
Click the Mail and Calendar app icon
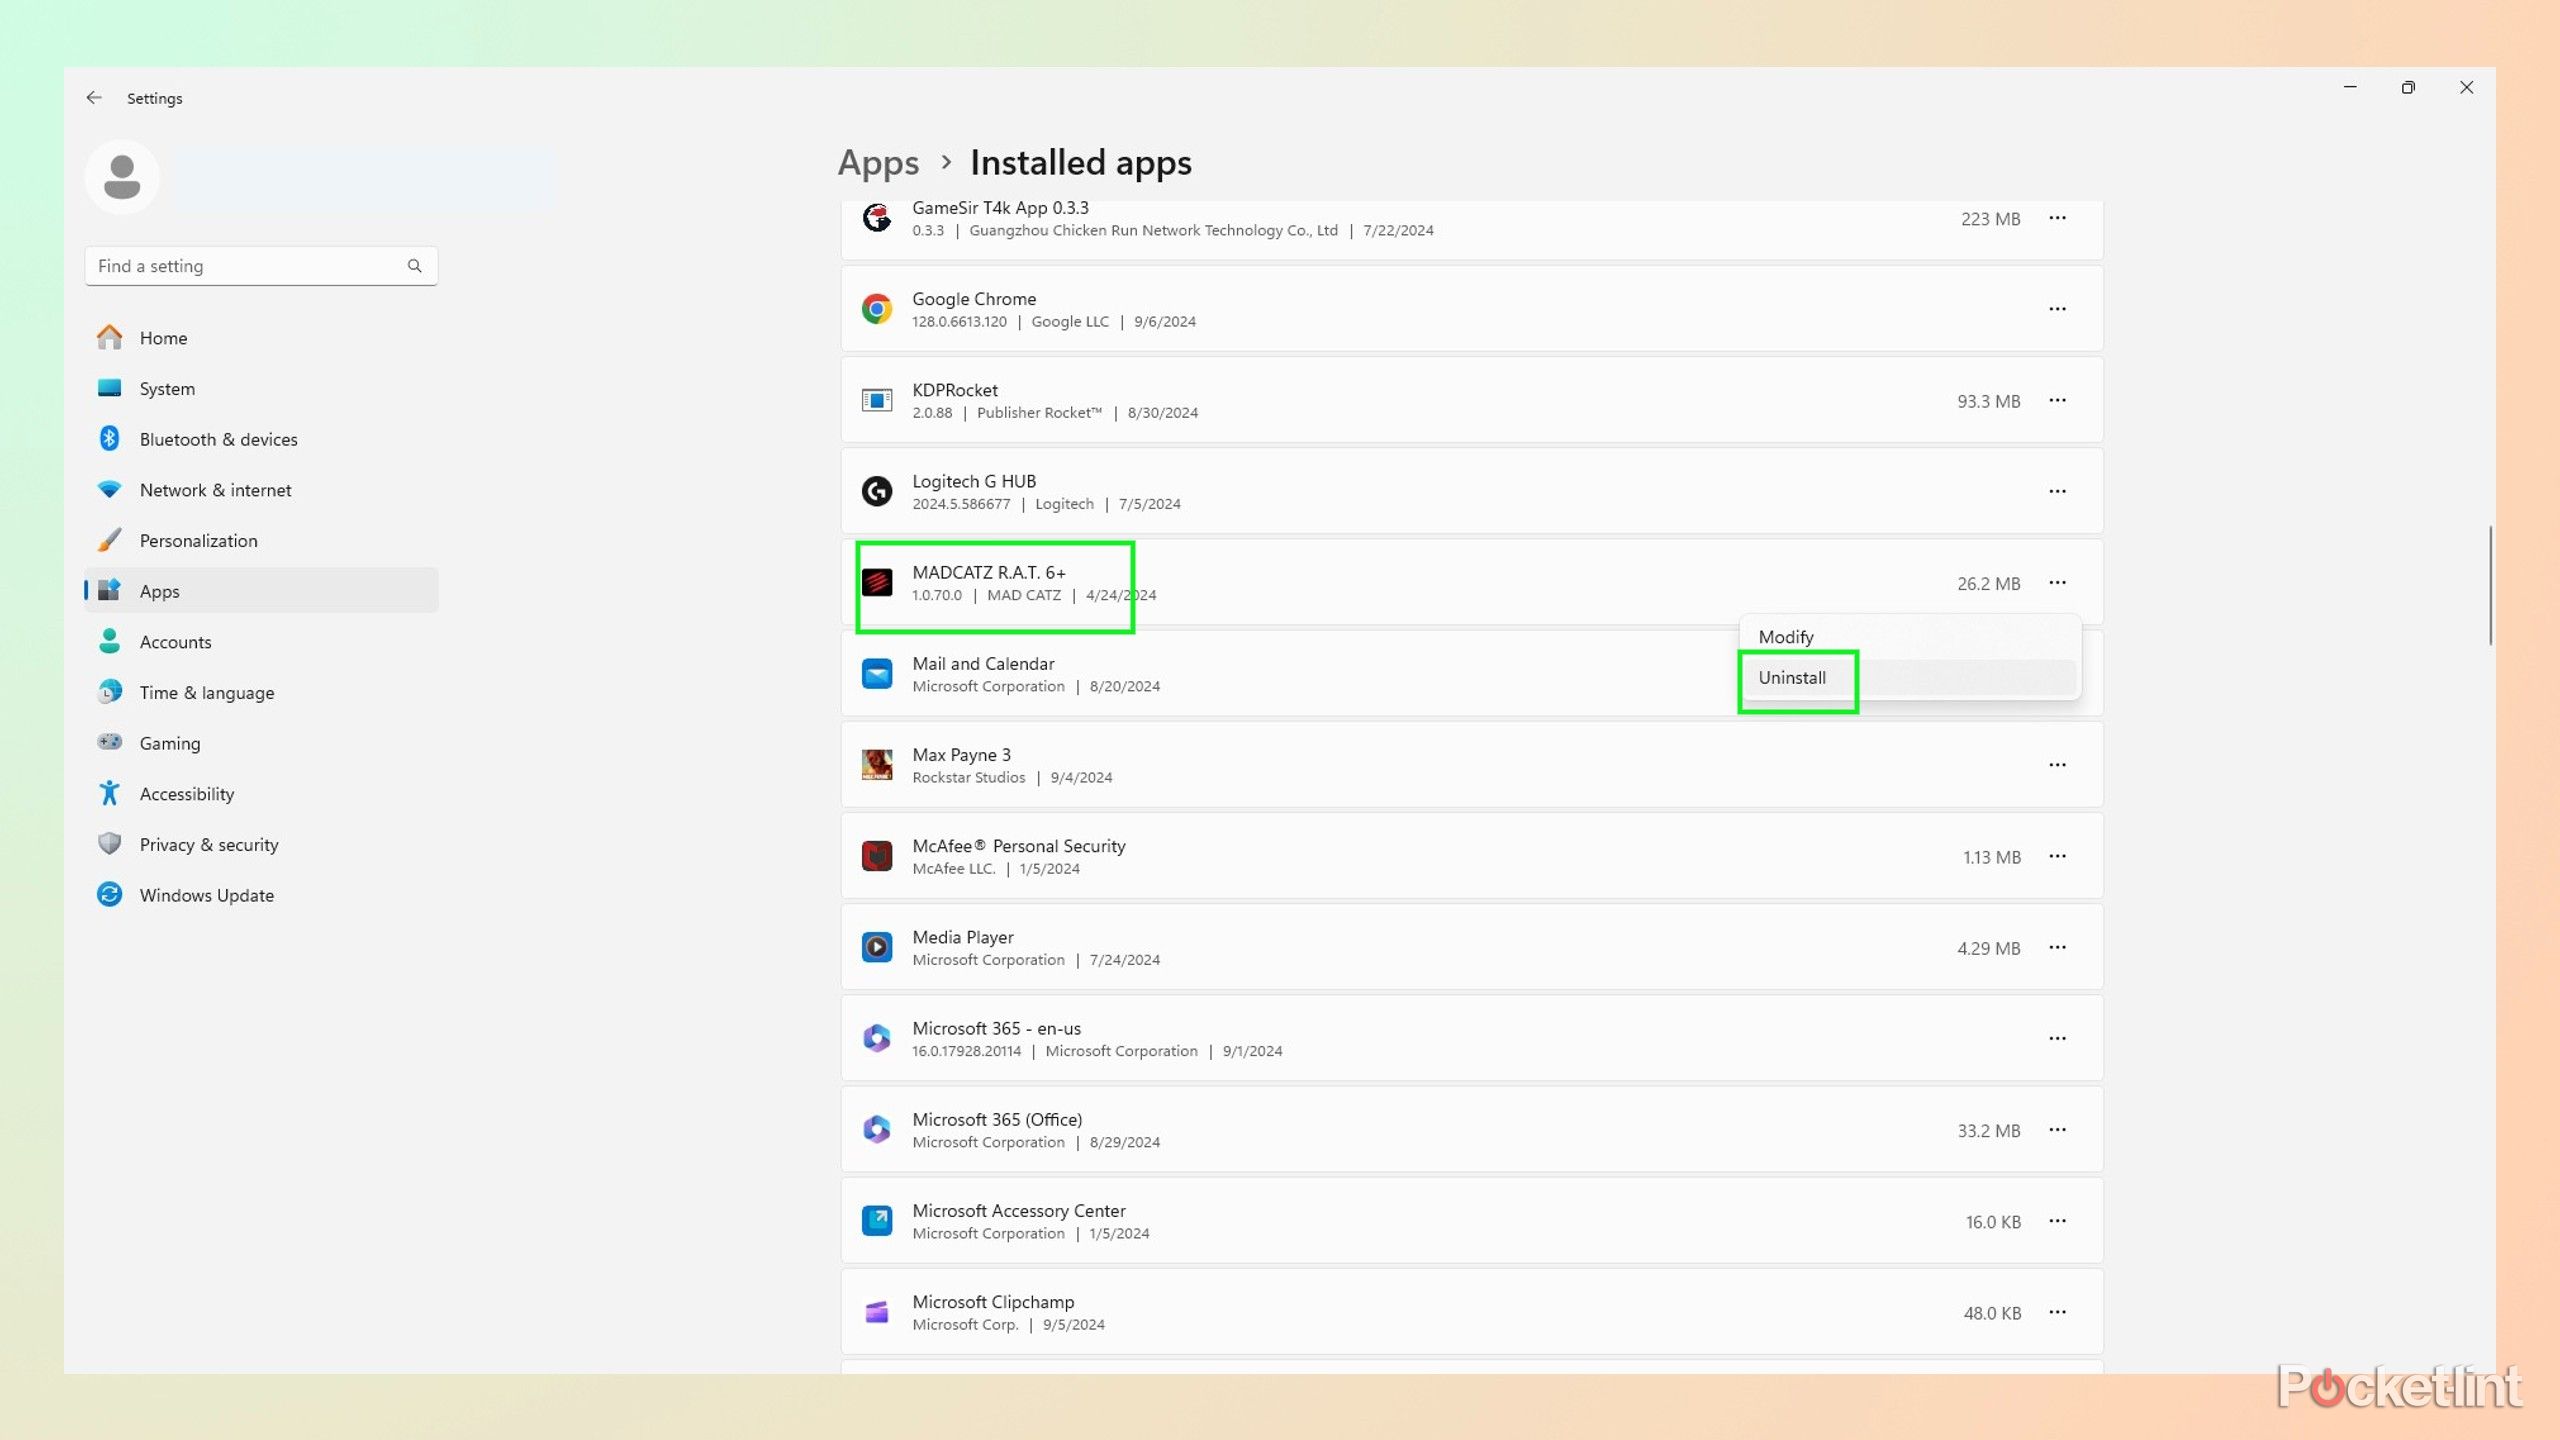coord(877,674)
